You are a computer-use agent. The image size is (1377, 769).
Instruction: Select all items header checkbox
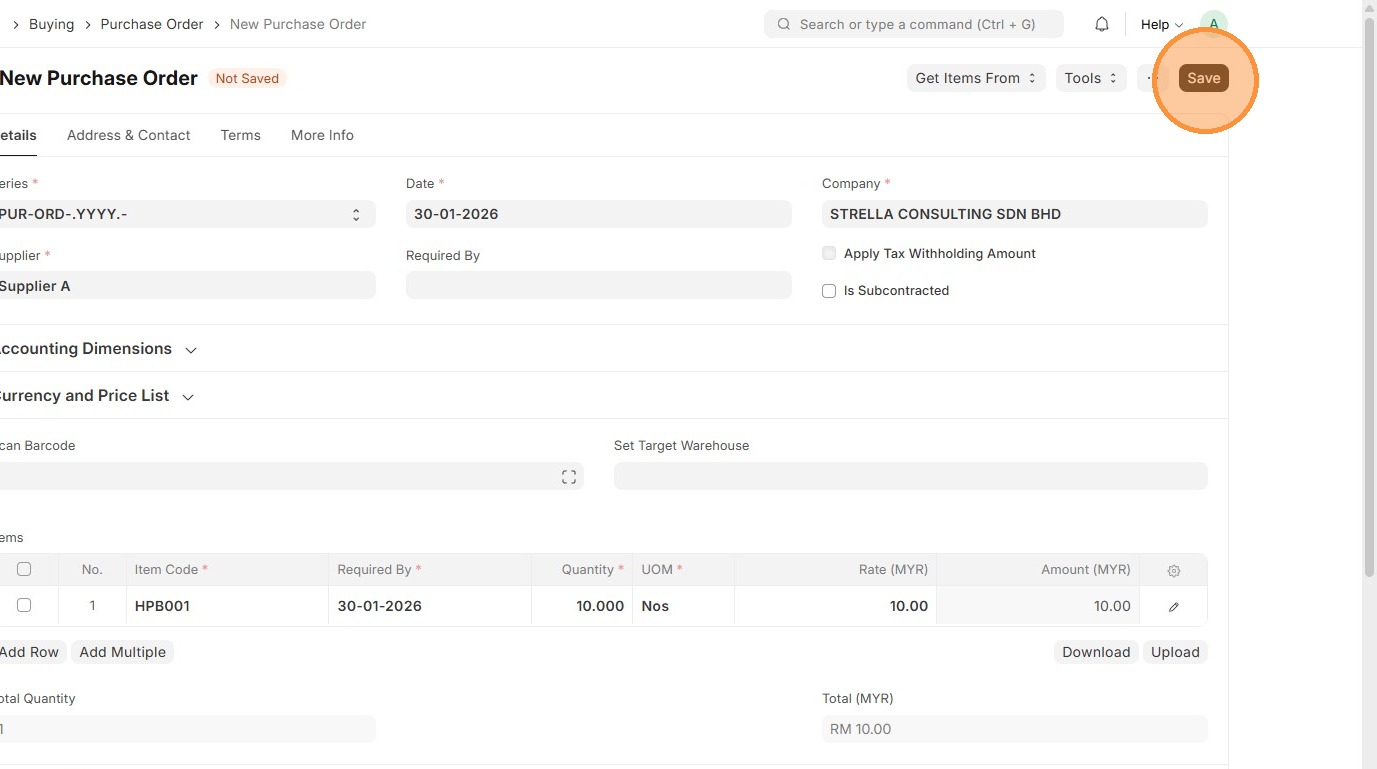(x=24, y=569)
